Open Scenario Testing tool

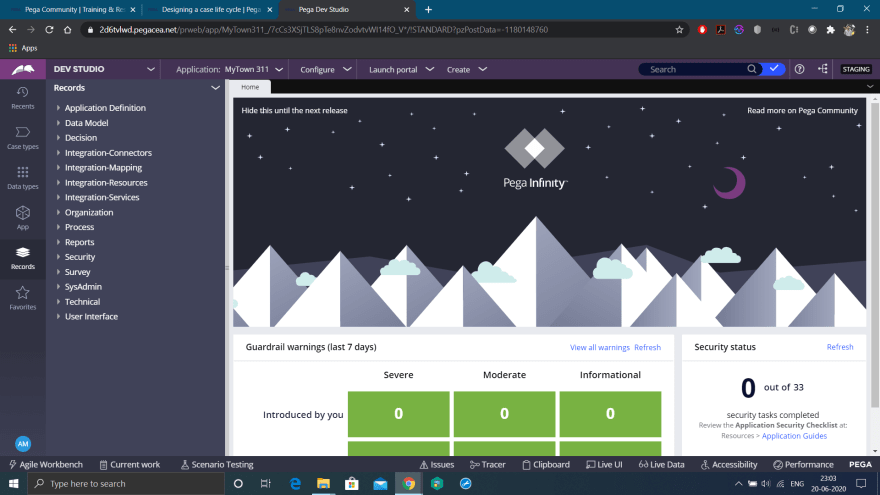(217, 465)
